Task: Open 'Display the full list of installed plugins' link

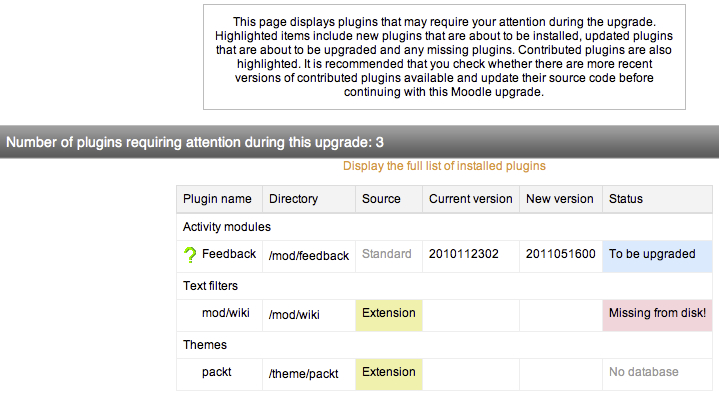Action: tap(444, 166)
